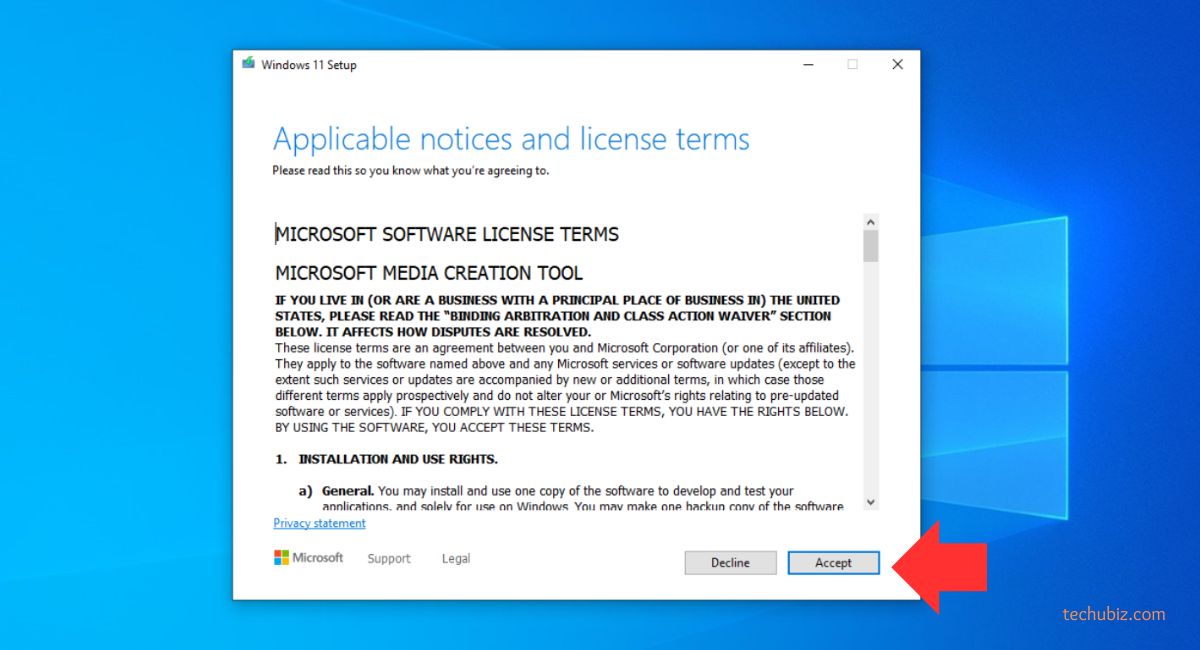Screen dimensions: 1200x650
Task: Click the Windows 11 Setup title bar icon
Action: (248, 64)
